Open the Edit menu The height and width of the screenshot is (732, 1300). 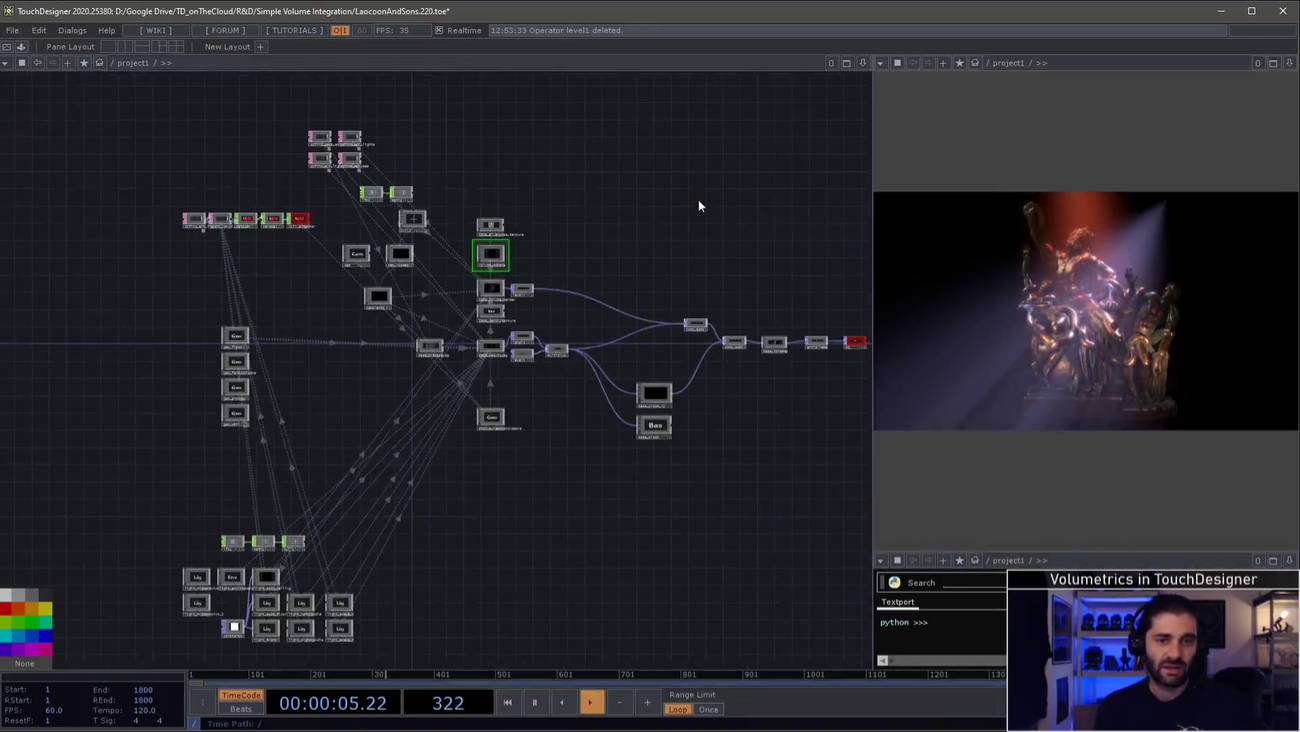(x=39, y=30)
